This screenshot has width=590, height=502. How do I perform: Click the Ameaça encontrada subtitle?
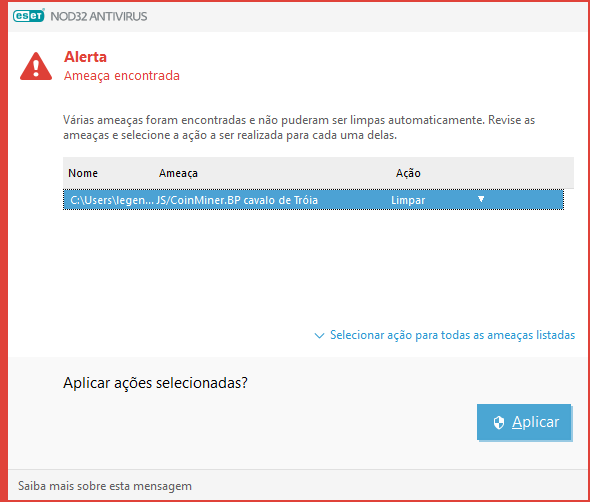(x=122, y=76)
